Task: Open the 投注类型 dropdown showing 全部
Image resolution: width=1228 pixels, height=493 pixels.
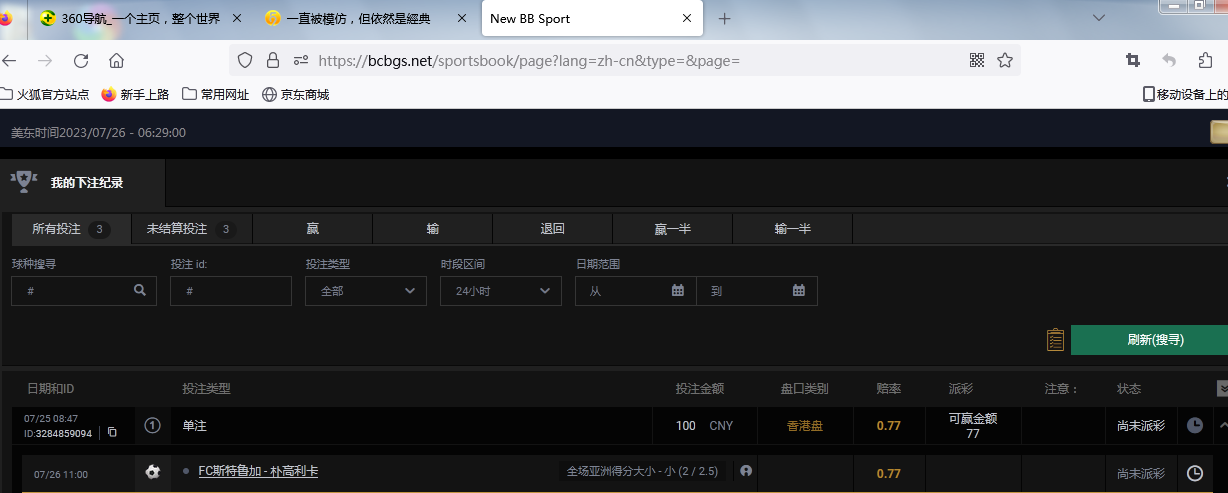Action: (x=366, y=291)
